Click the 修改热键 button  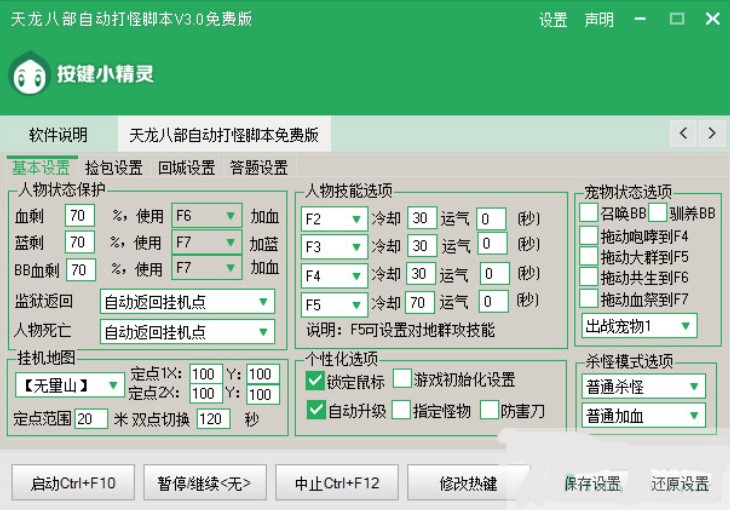point(468,483)
